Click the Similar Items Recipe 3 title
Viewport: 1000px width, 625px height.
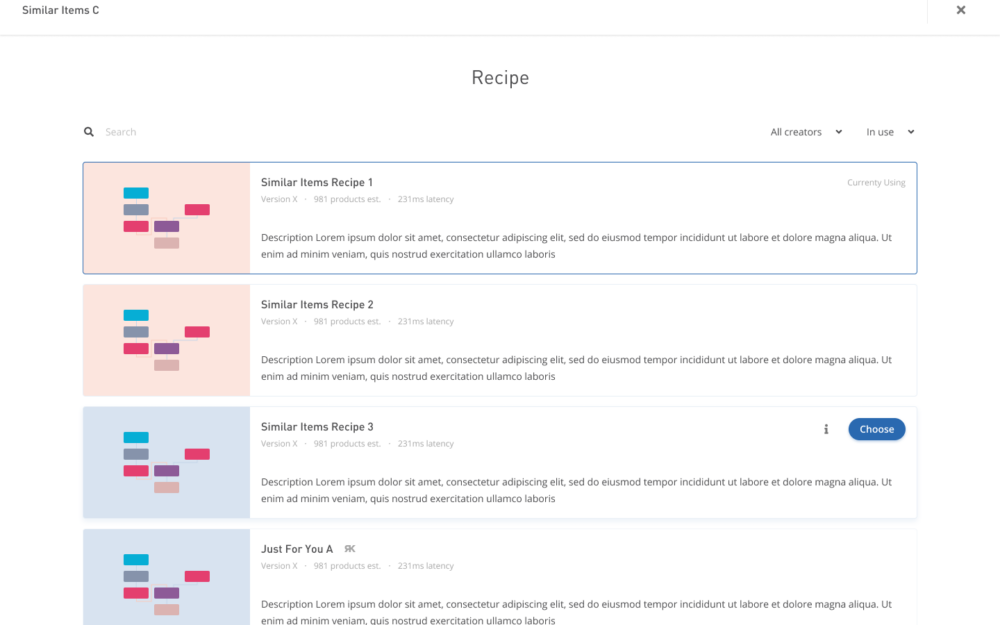pos(316,427)
